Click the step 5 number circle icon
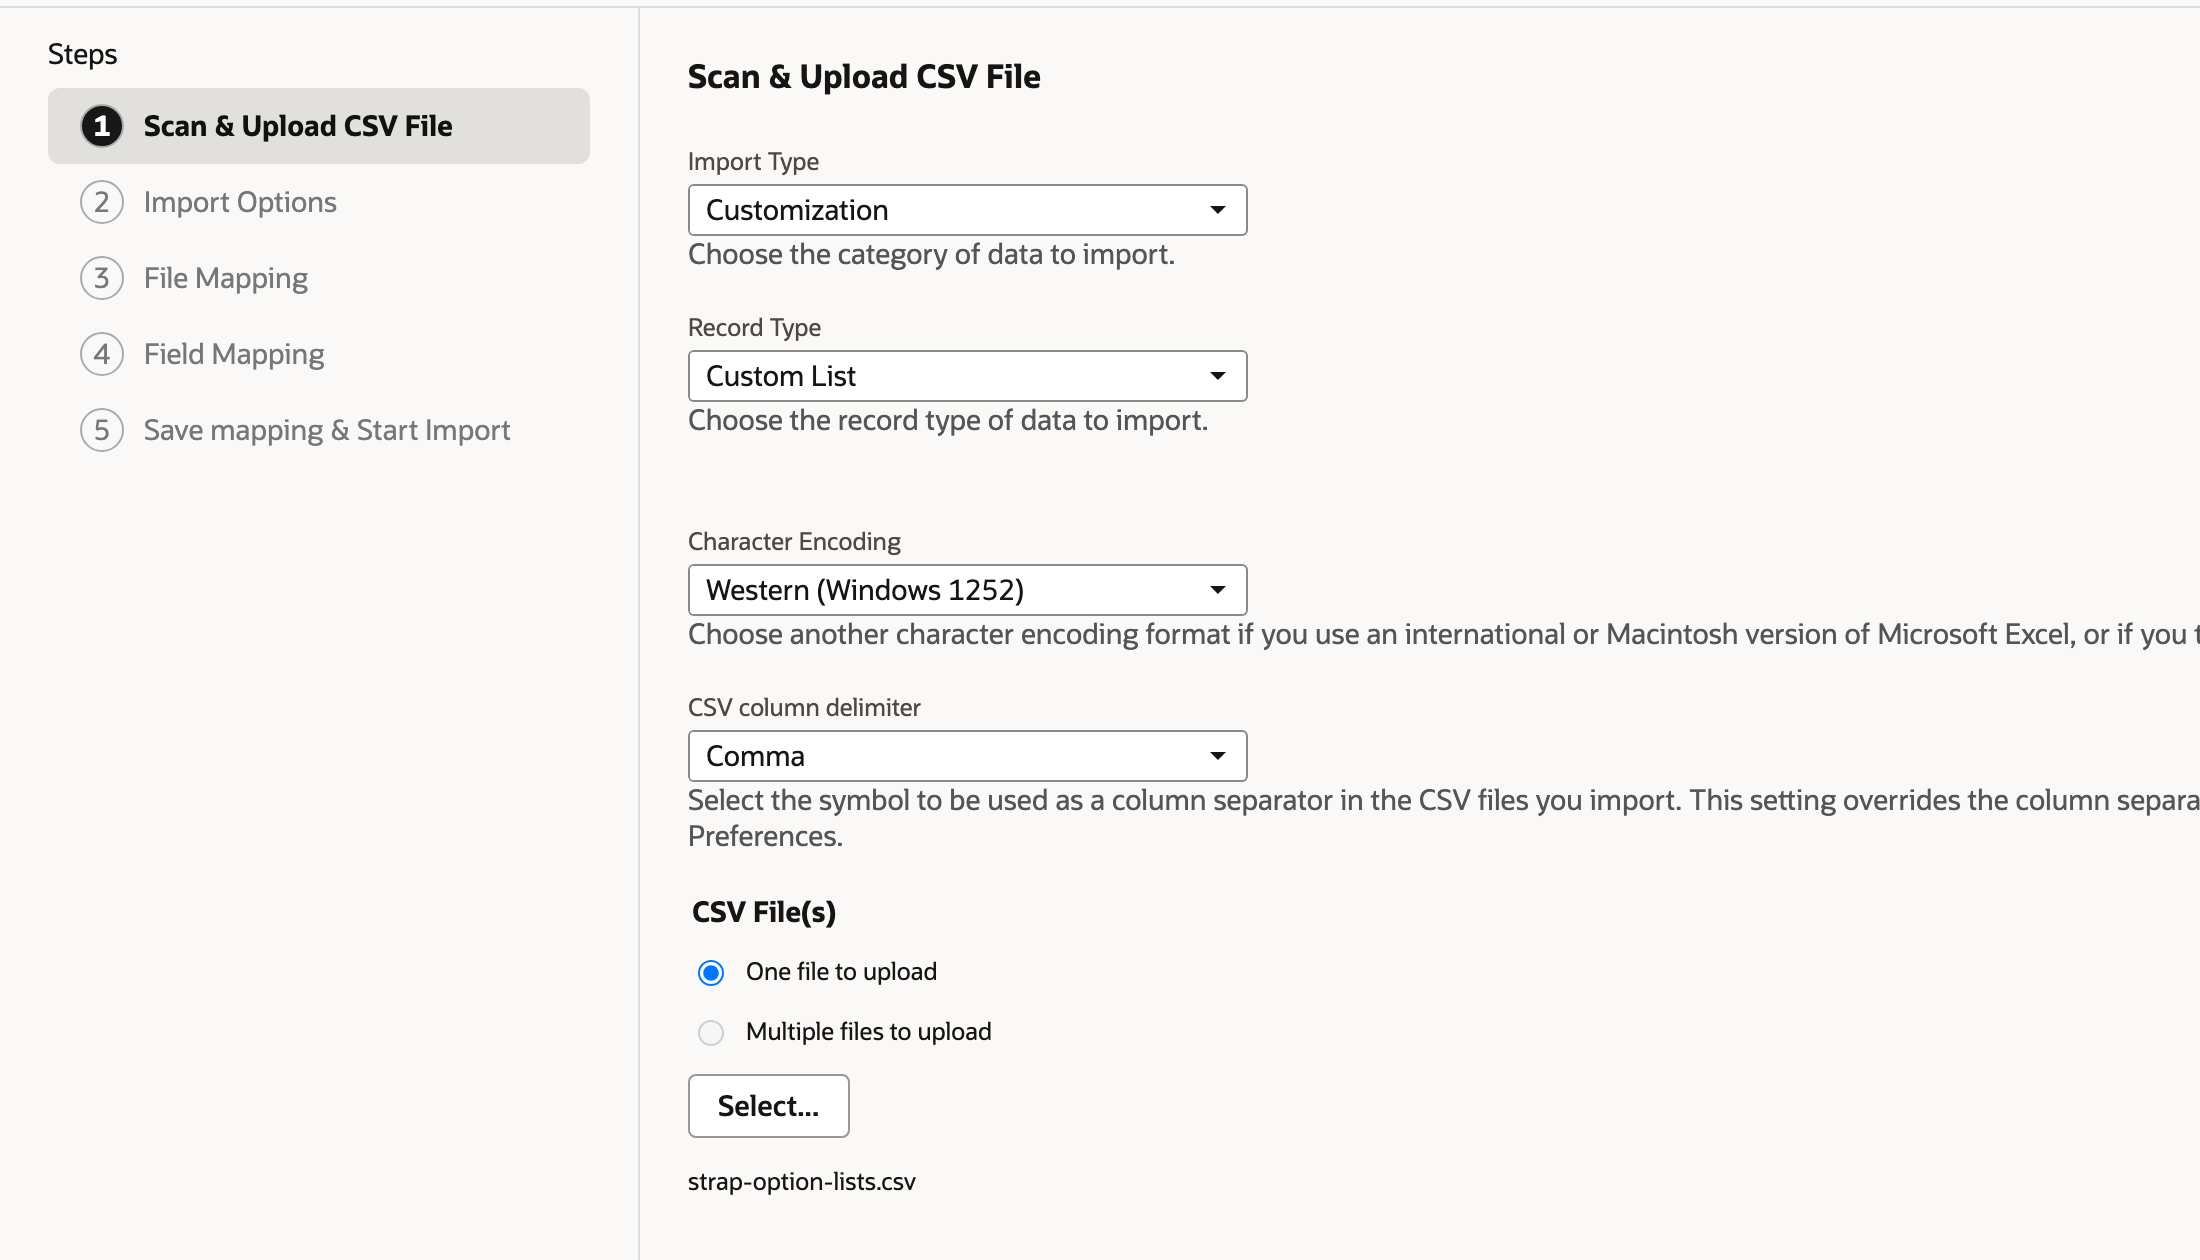 pos(102,430)
